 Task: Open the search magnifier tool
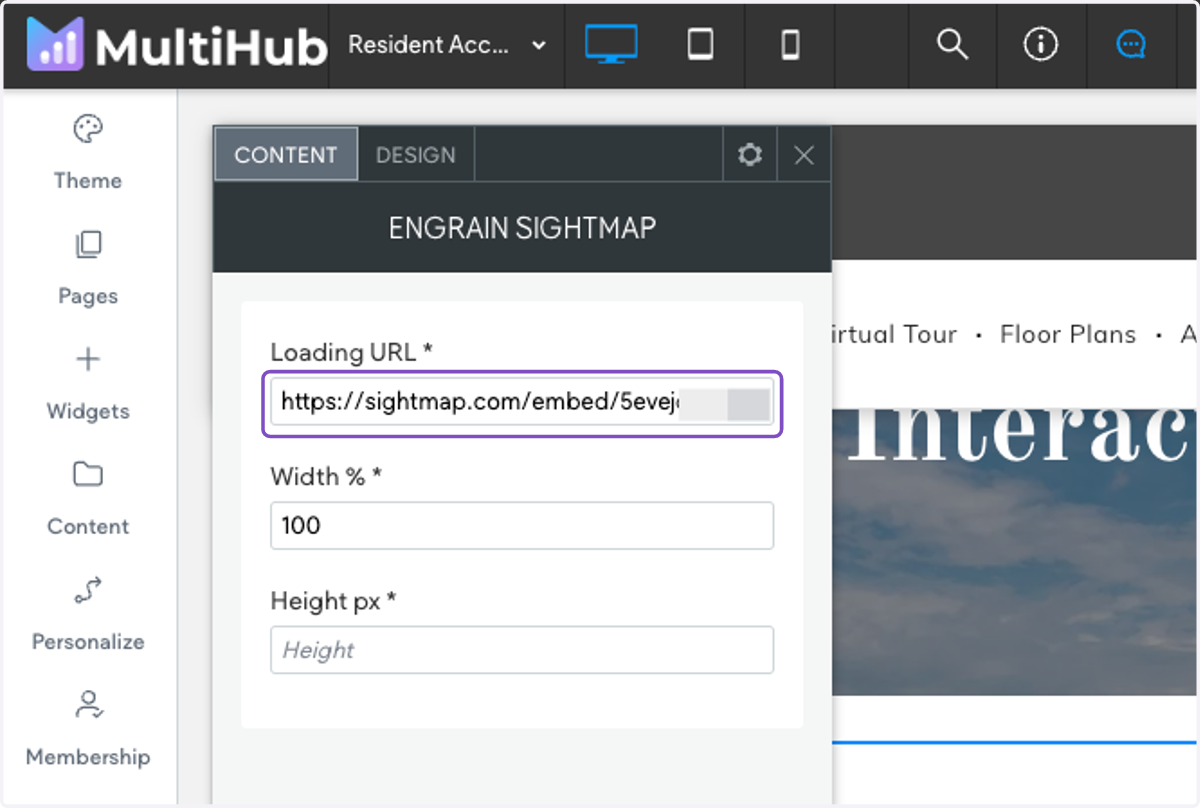952,45
